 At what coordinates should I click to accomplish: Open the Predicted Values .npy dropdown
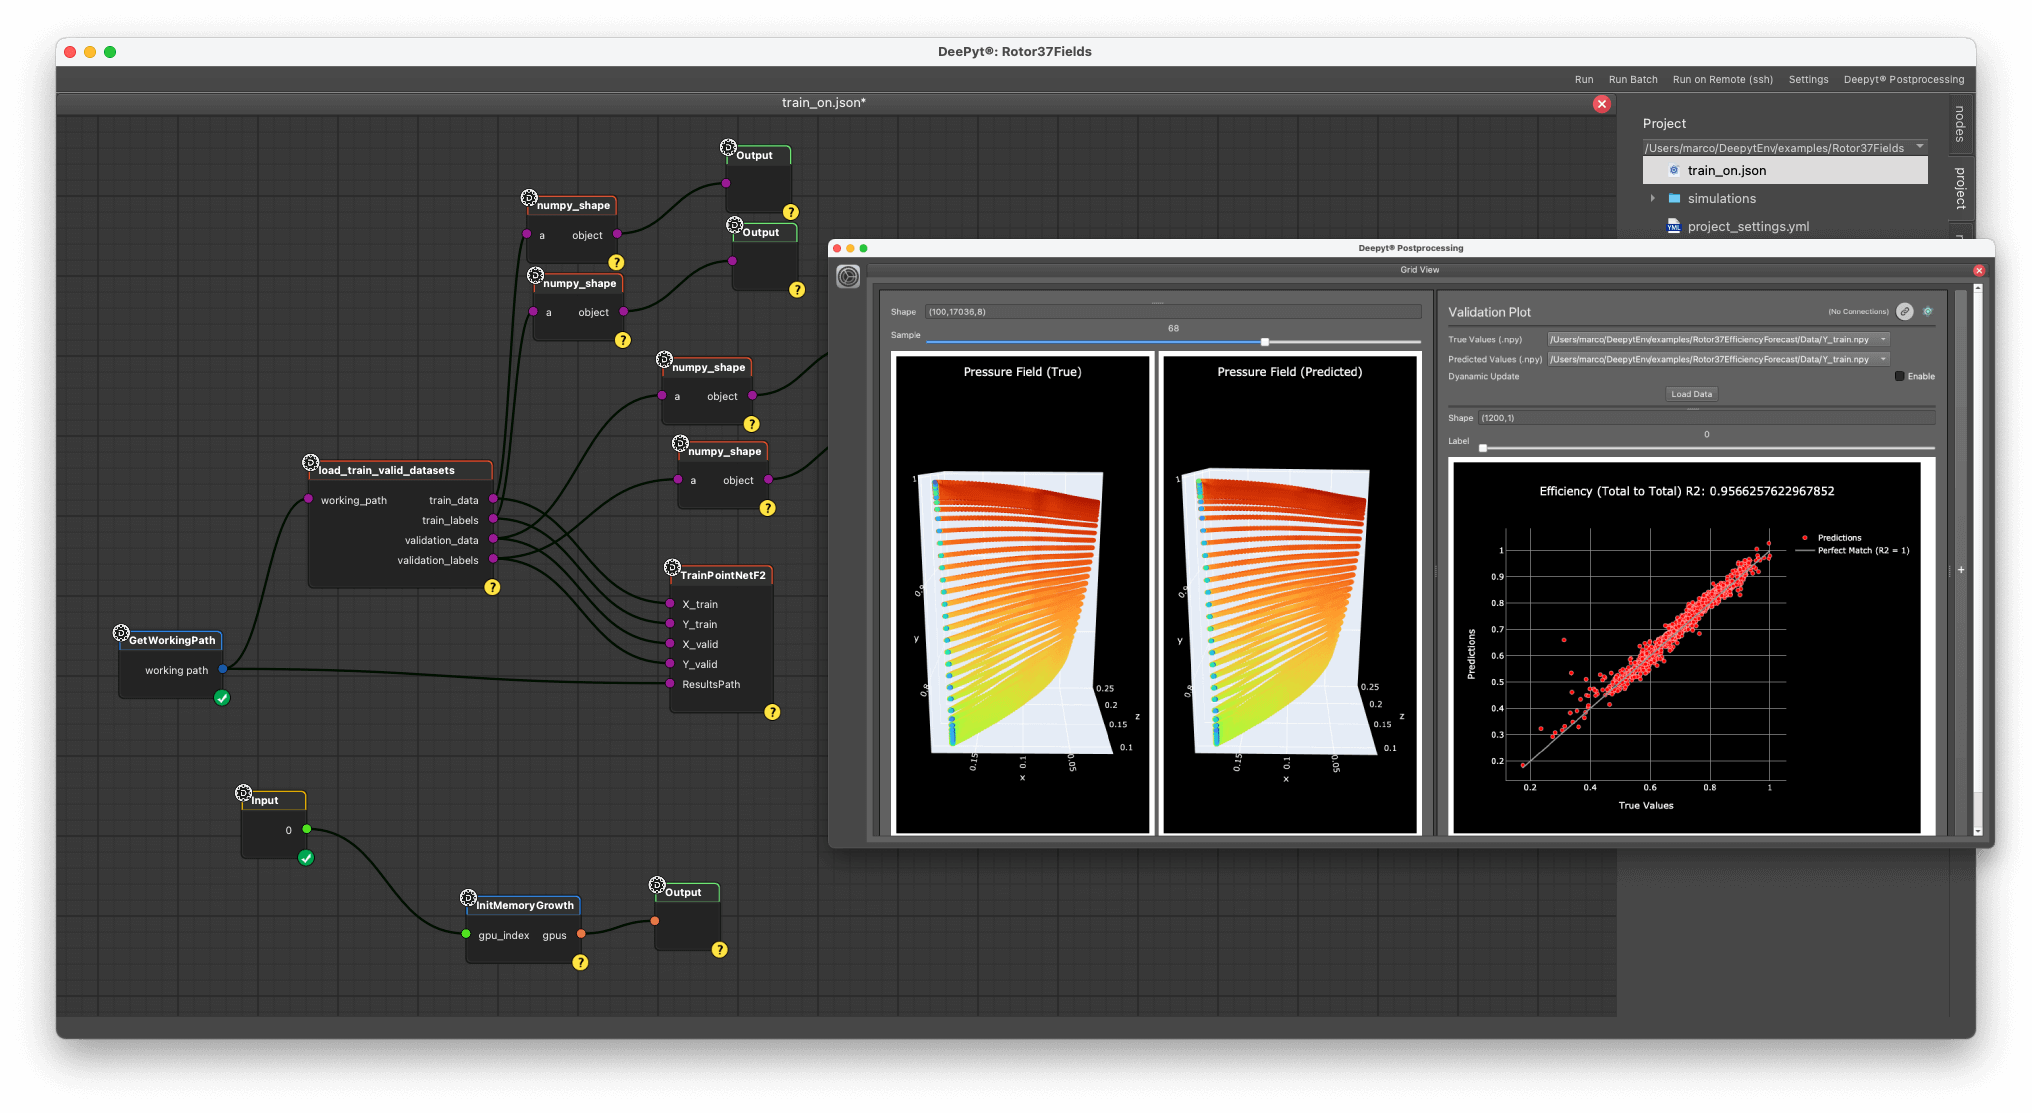pyautogui.click(x=1883, y=360)
